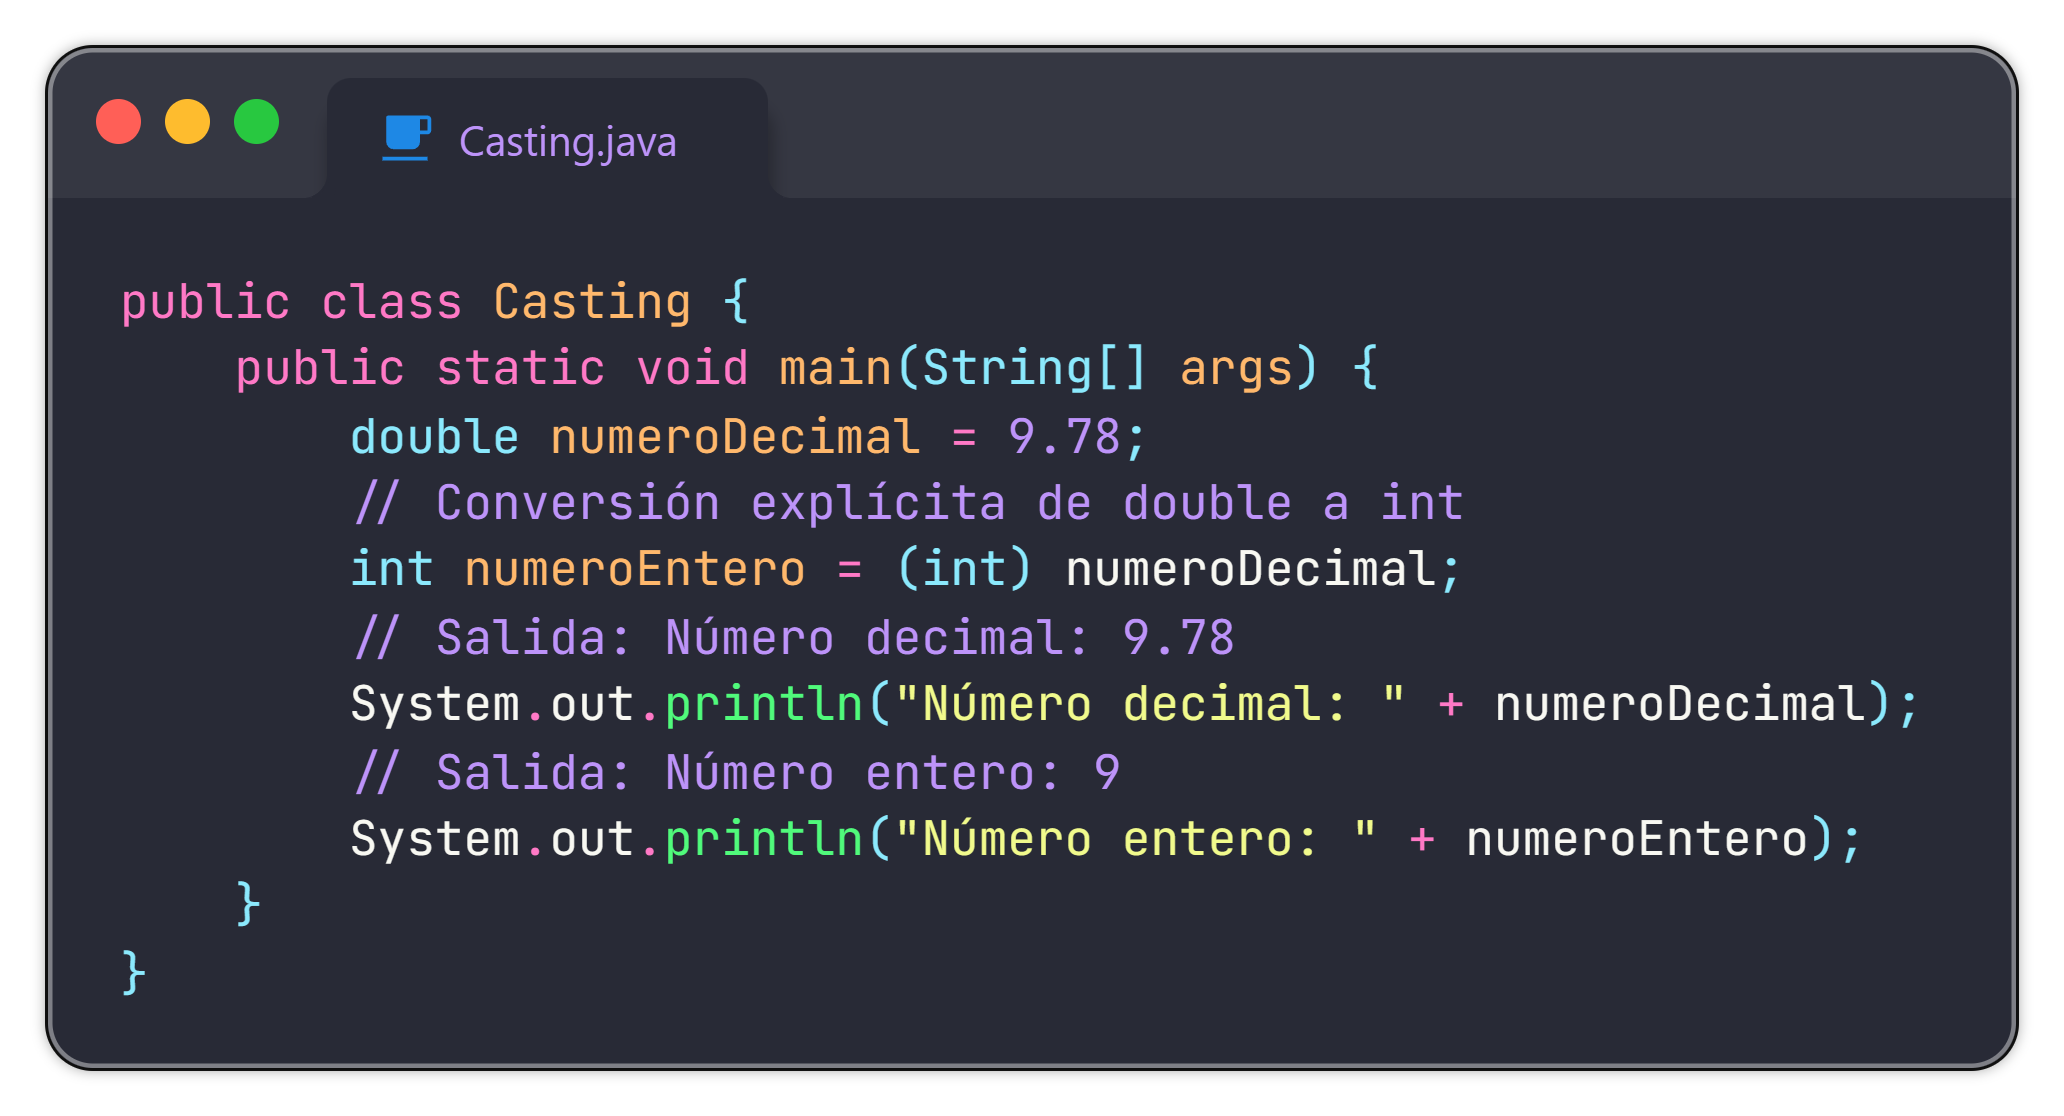Click the final closing brace of class
Viewport: 2064px width, 1116px height.
click(133, 972)
